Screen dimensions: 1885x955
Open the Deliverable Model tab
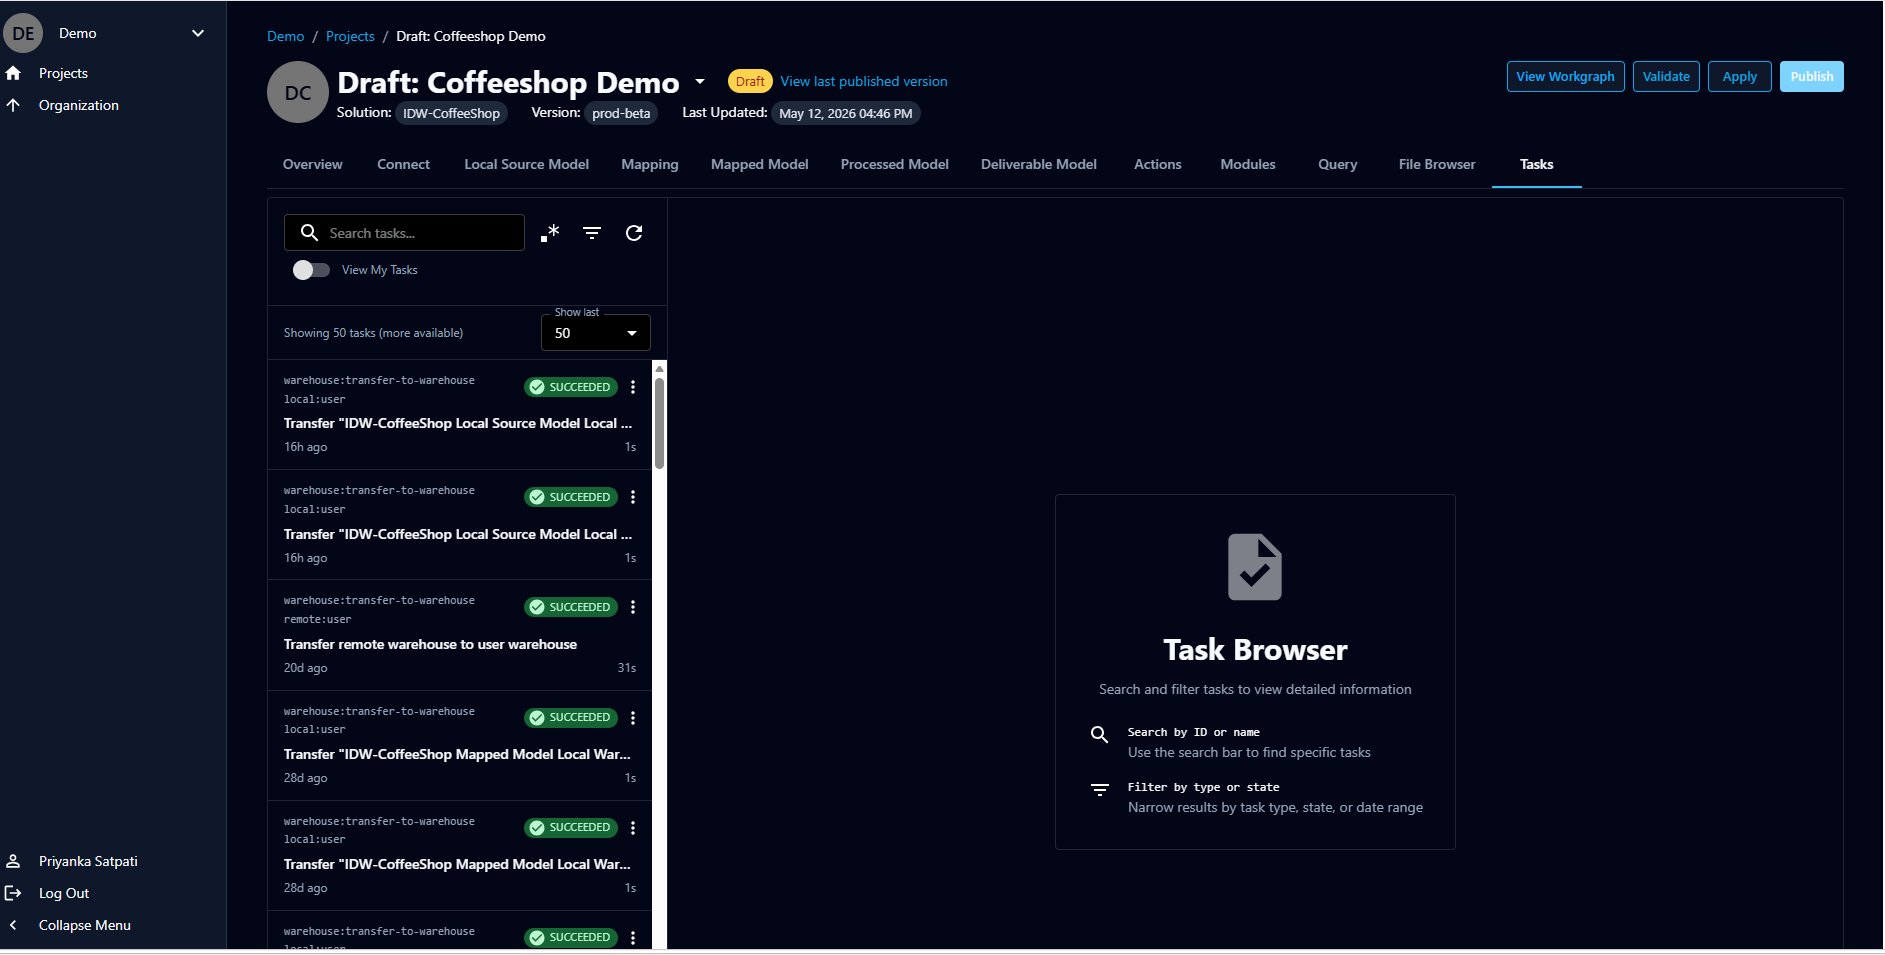(1039, 164)
